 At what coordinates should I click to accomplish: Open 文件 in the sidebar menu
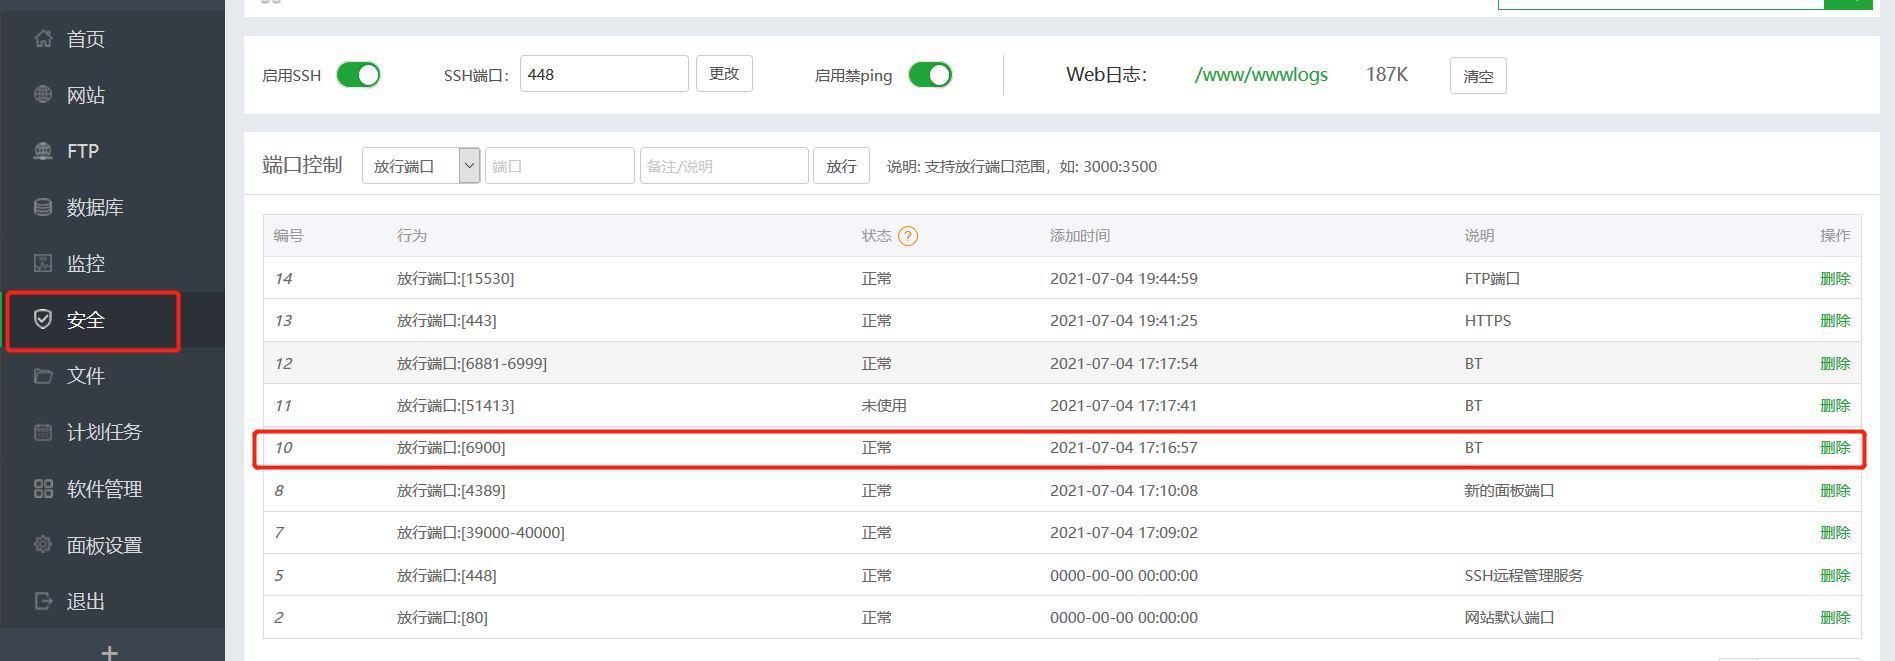86,376
